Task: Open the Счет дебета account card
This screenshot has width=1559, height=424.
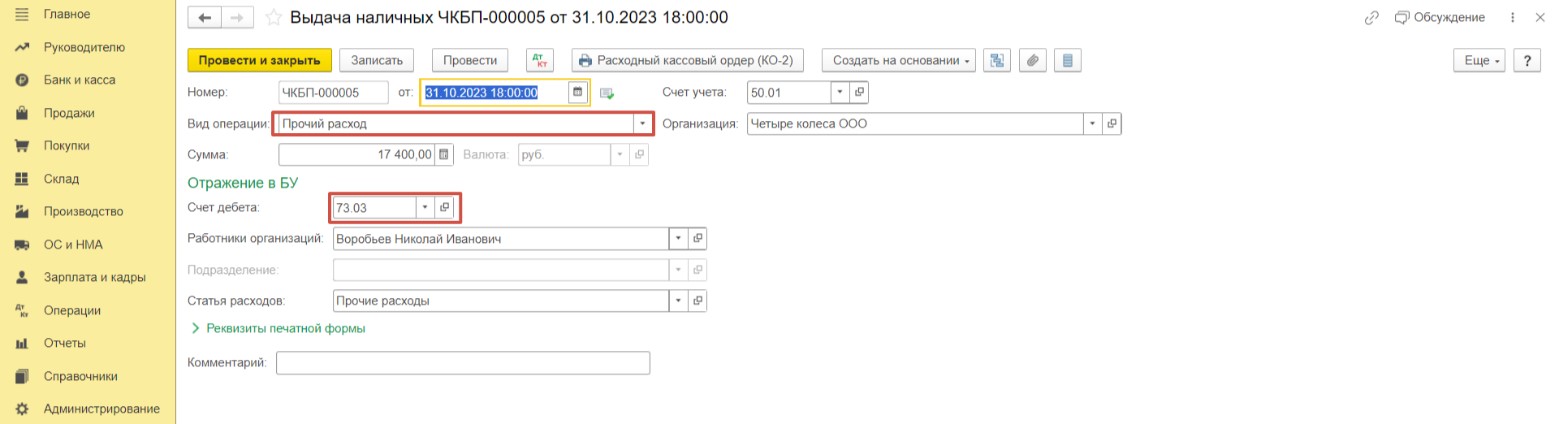Action: (x=445, y=207)
